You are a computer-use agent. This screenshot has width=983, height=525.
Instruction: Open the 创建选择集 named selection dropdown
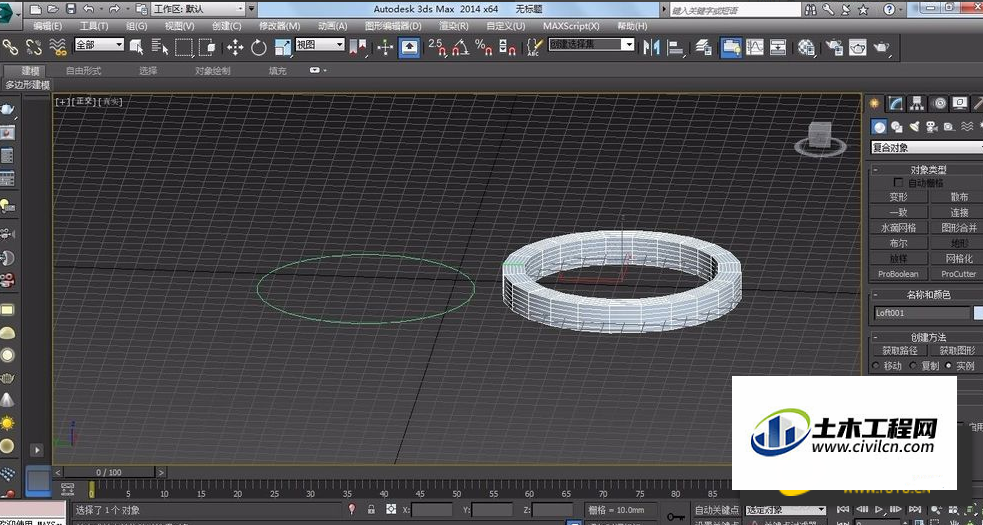click(592, 45)
